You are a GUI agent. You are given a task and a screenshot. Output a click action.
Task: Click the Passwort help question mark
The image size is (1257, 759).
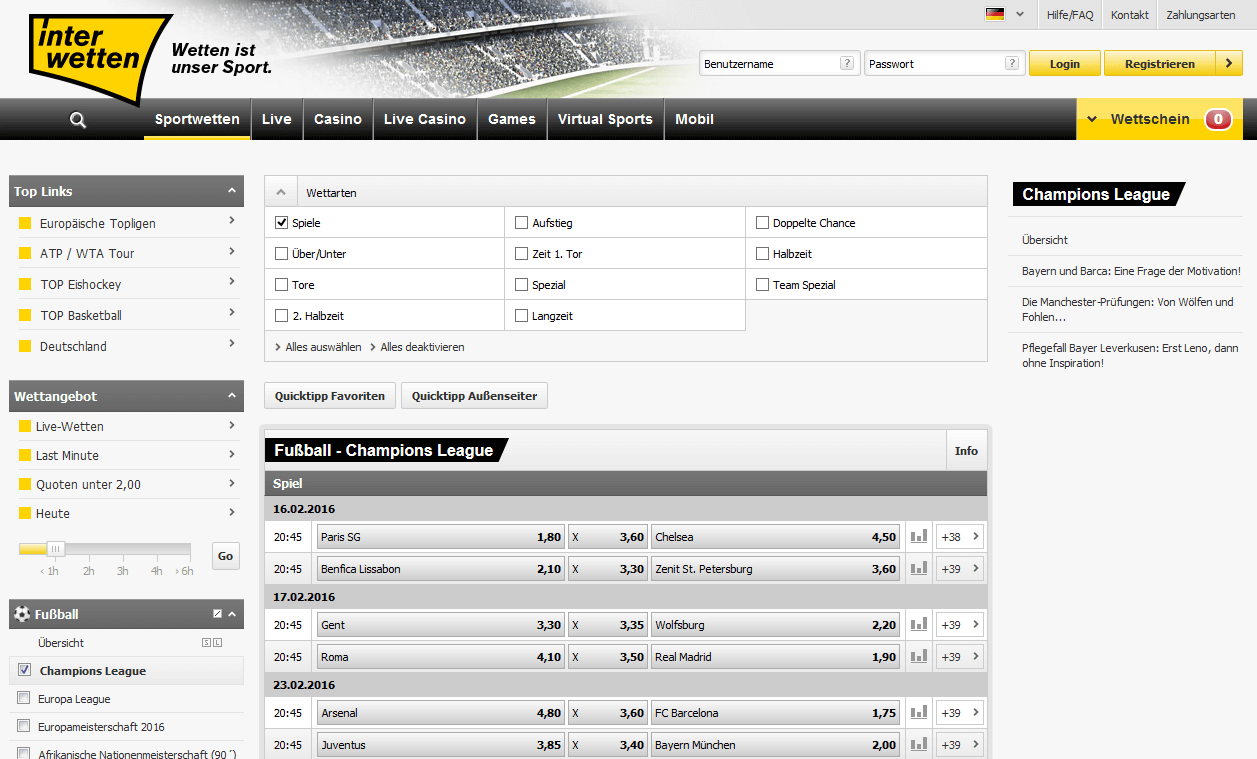pos(1012,63)
